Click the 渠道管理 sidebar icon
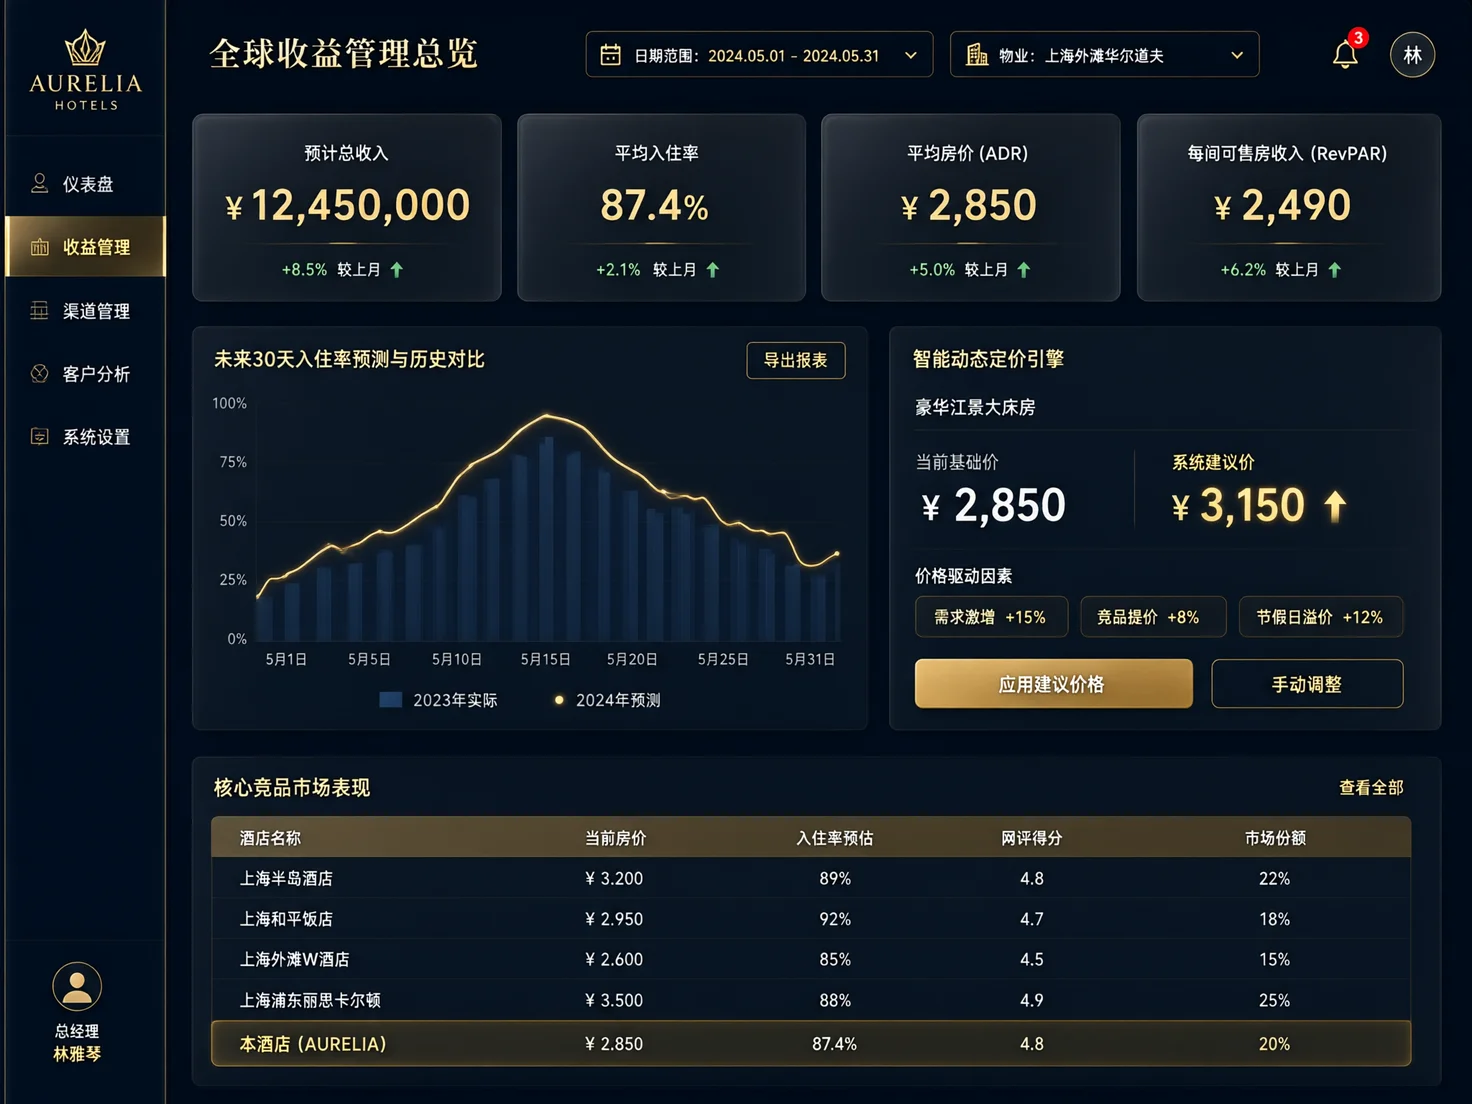 coord(40,311)
